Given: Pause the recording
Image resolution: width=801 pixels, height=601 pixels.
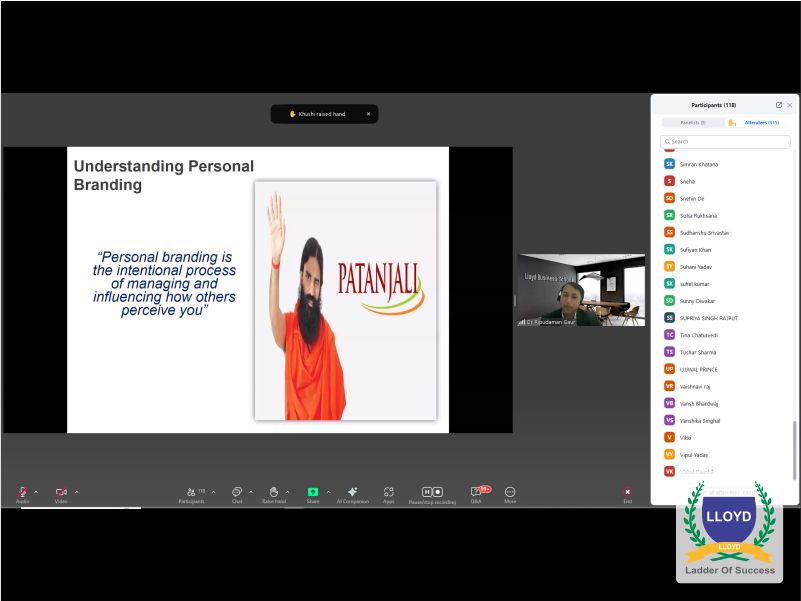Looking at the screenshot, I should pos(427,492).
